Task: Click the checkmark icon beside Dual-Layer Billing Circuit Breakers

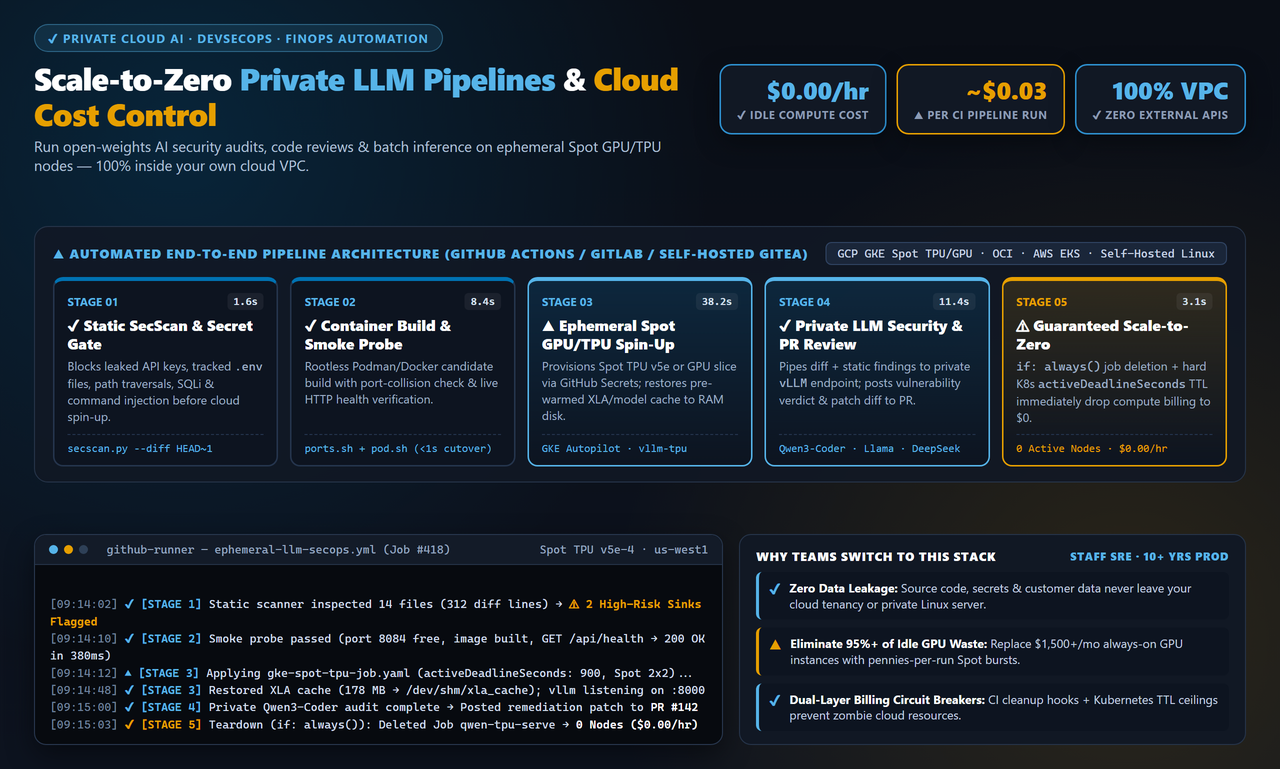Action: point(775,700)
